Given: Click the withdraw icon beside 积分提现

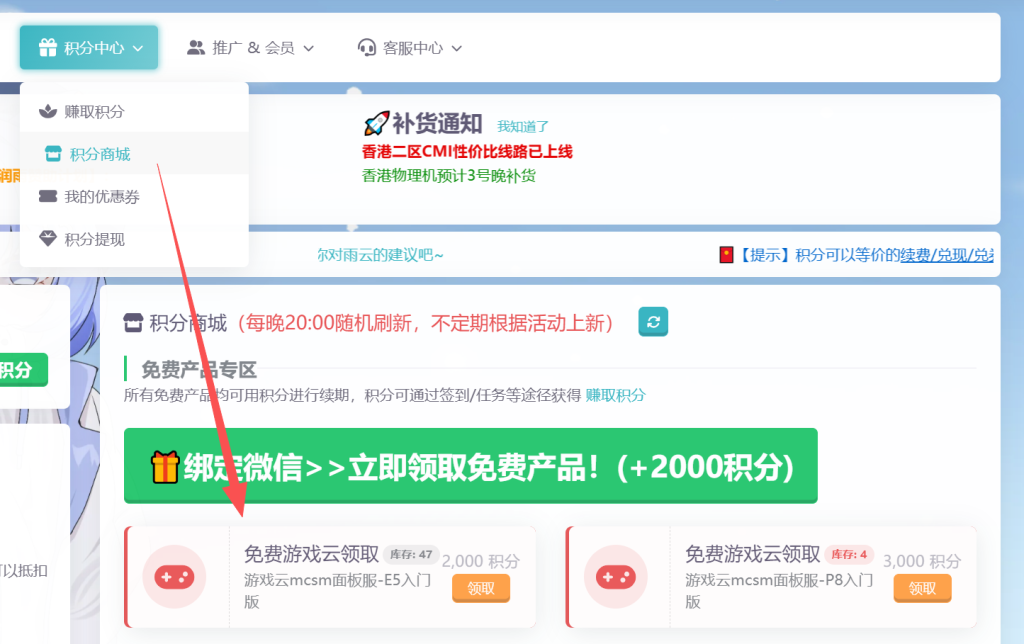Looking at the screenshot, I should 47,239.
